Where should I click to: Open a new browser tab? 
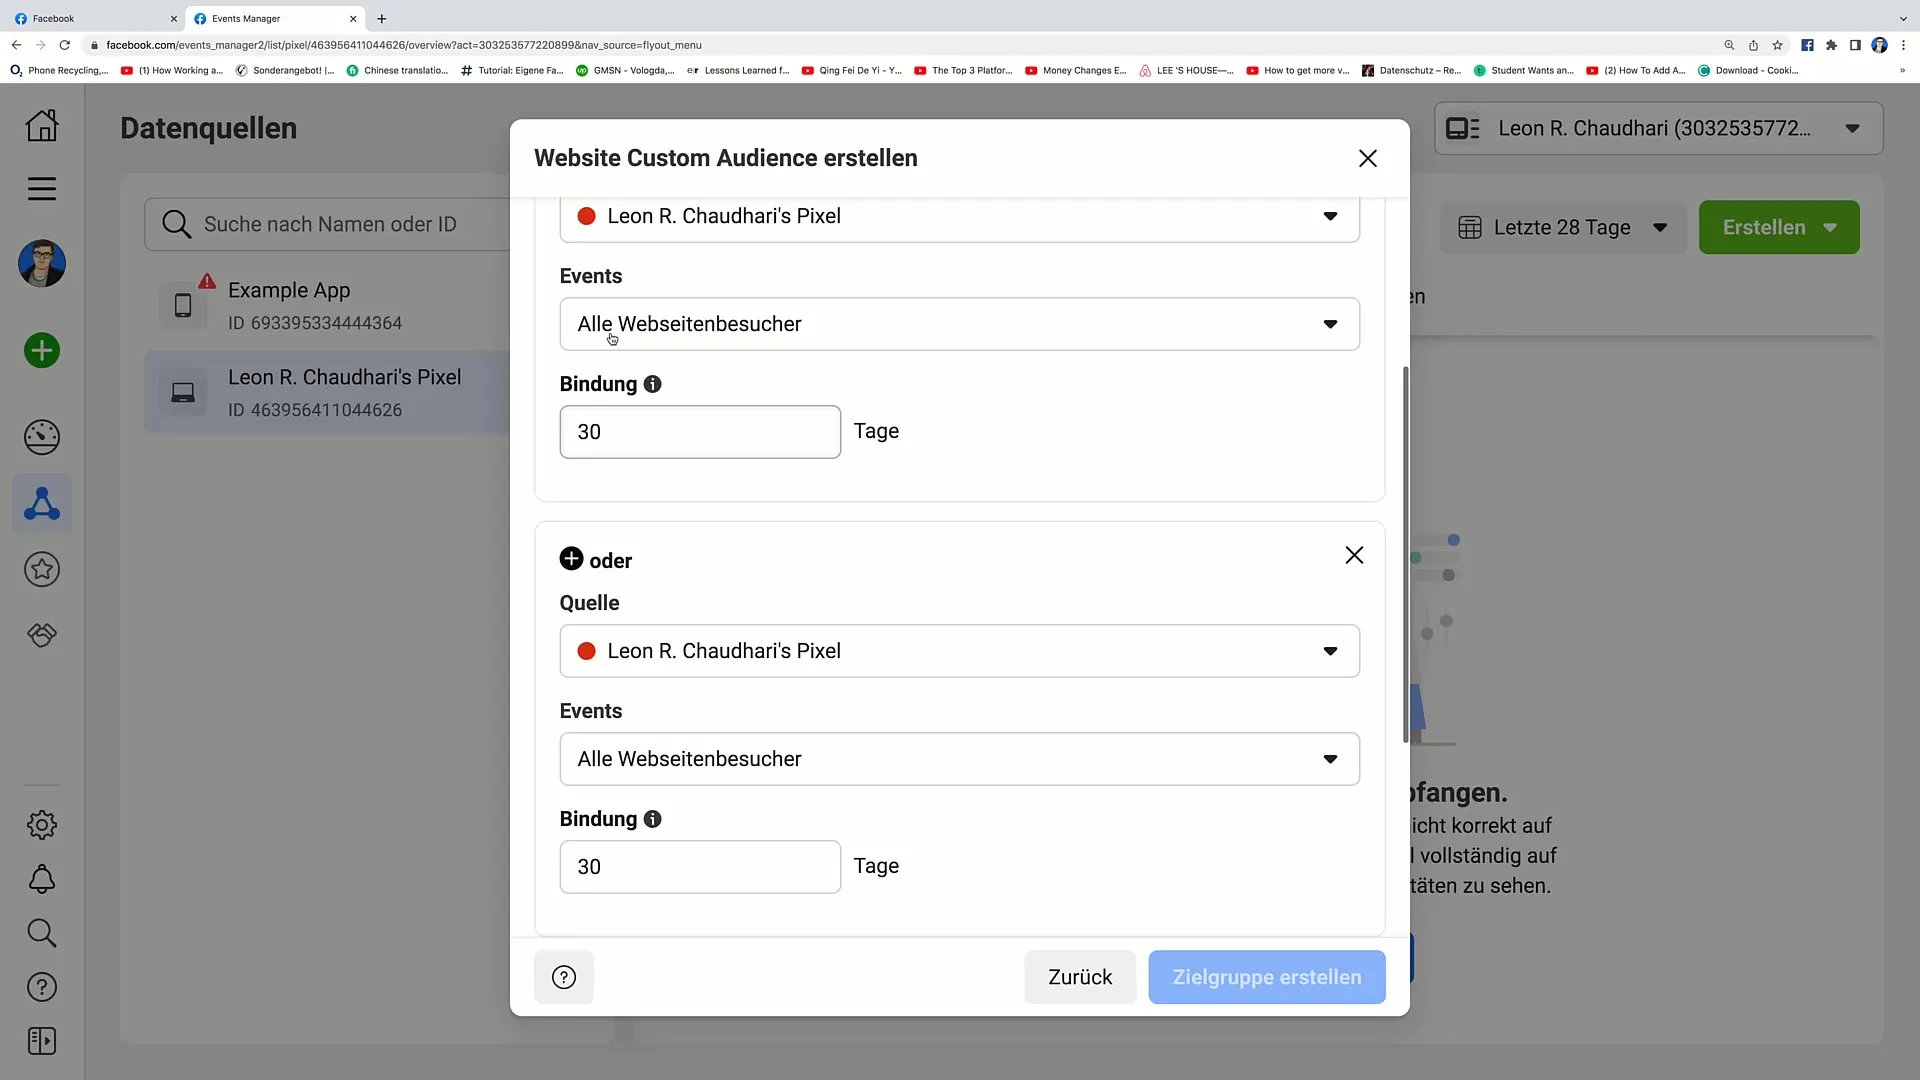point(382,18)
